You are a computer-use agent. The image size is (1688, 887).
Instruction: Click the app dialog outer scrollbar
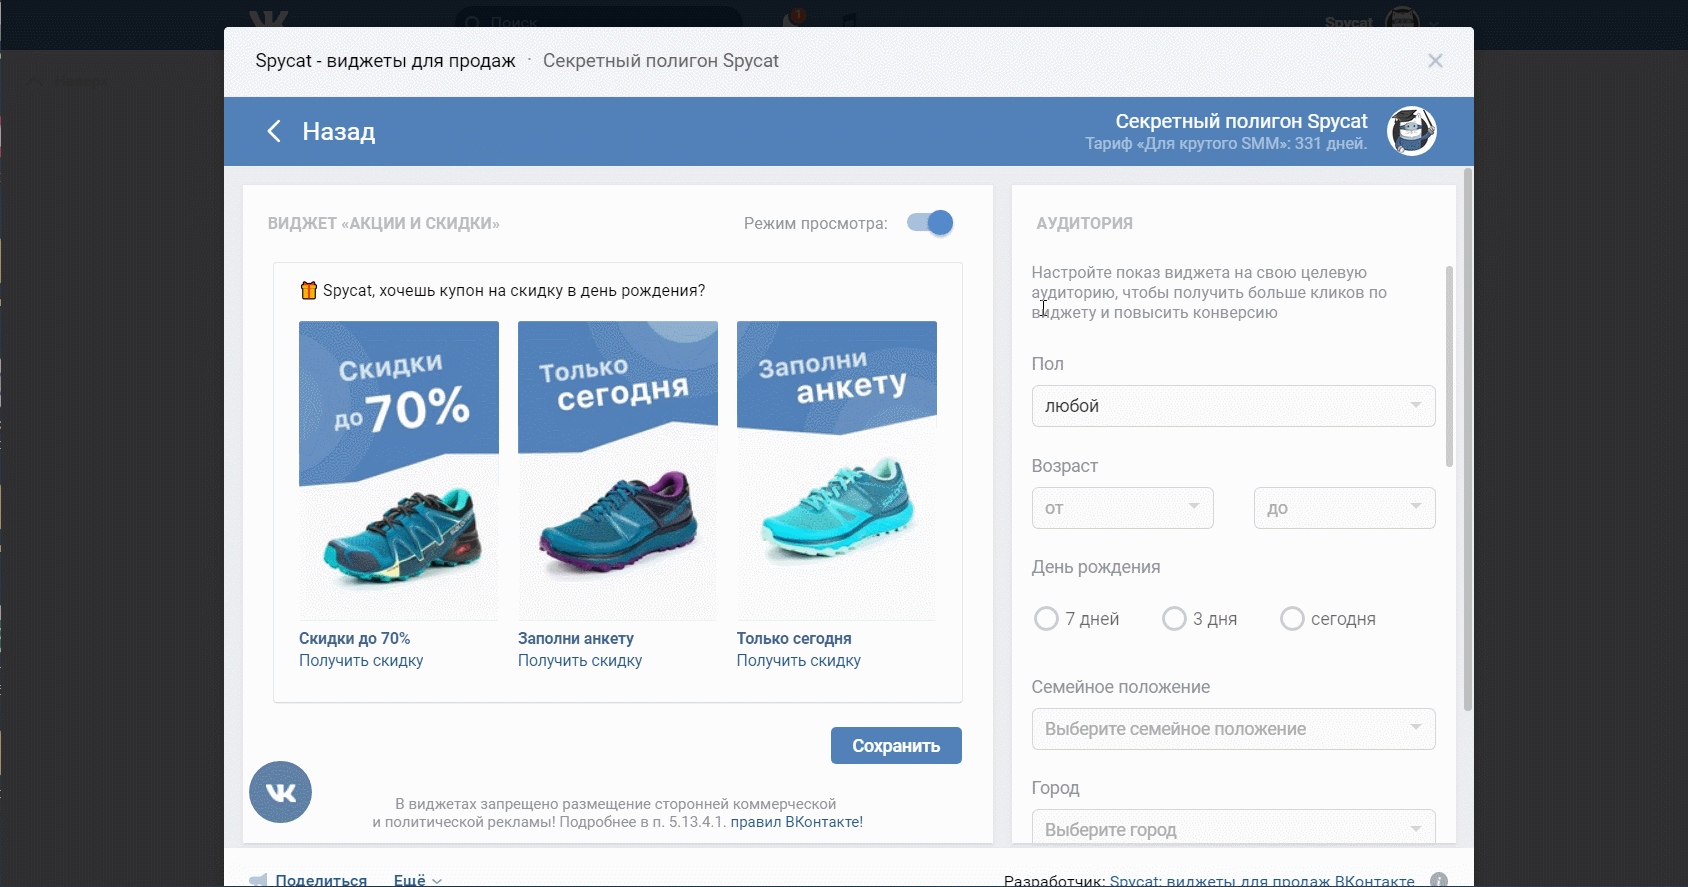(x=1468, y=440)
